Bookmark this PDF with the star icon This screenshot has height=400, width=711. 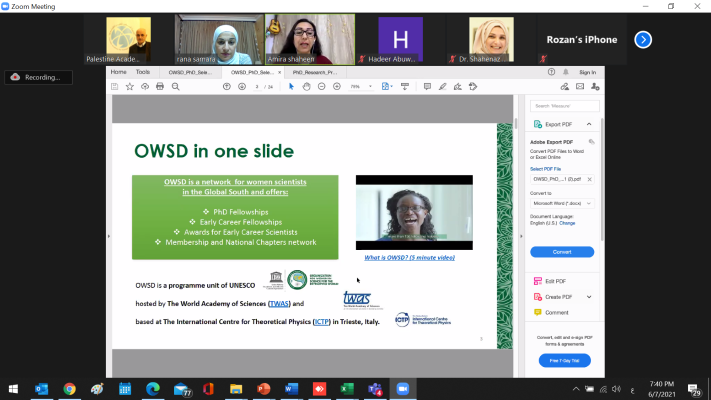(x=131, y=87)
